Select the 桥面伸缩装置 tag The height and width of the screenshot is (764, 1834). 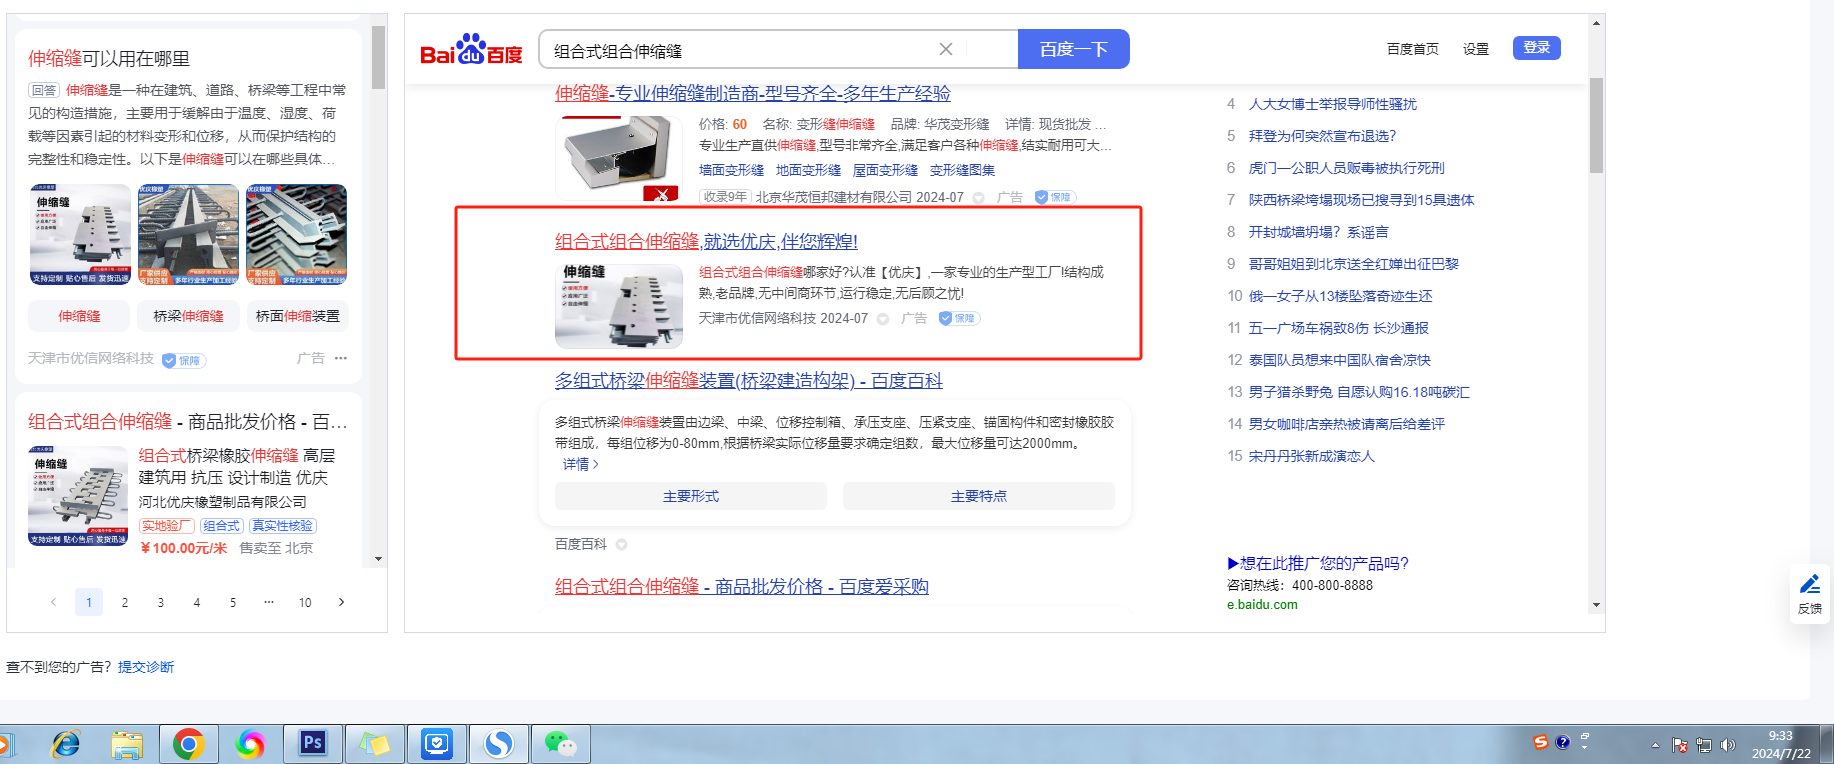click(x=297, y=316)
